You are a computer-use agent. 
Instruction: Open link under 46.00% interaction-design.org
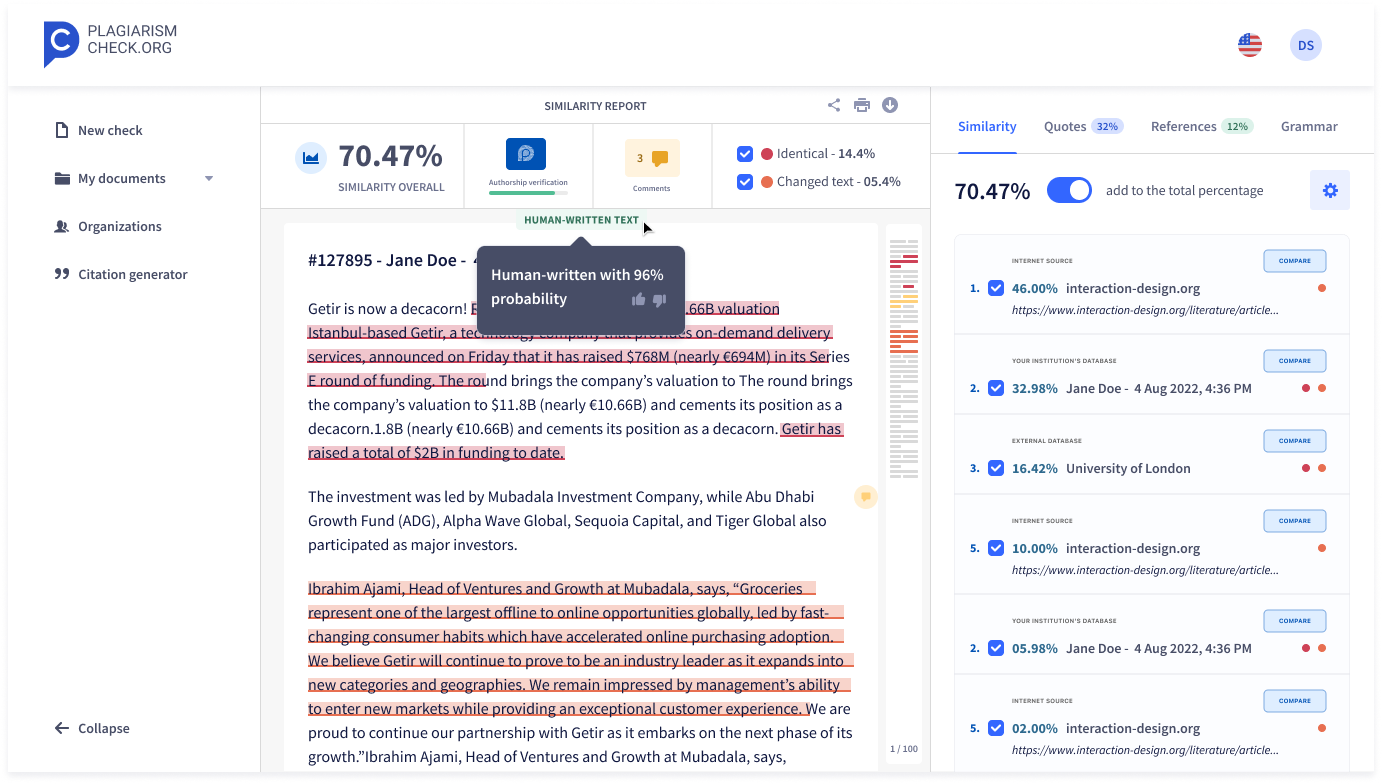[1145, 310]
